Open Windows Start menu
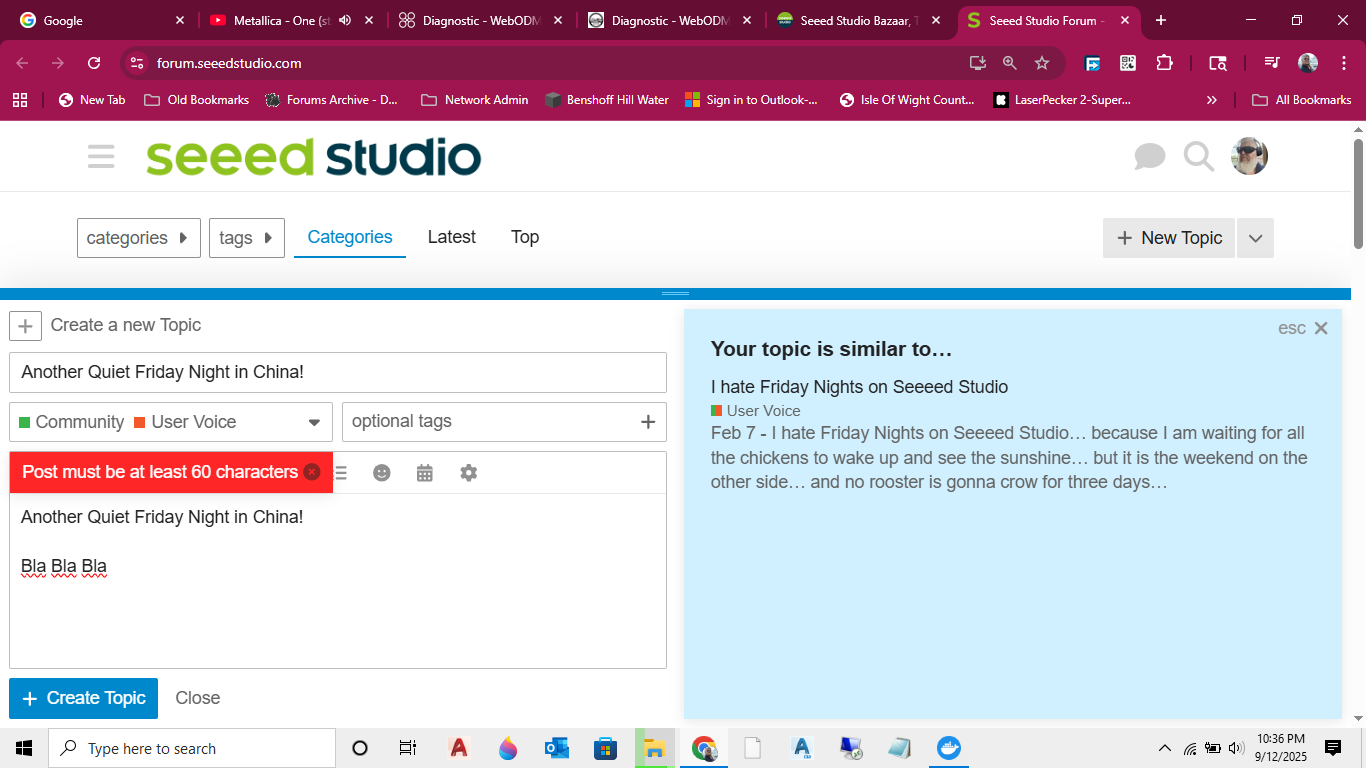Image resolution: width=1366 pixels, height=768 pixels. coord(24,748)
